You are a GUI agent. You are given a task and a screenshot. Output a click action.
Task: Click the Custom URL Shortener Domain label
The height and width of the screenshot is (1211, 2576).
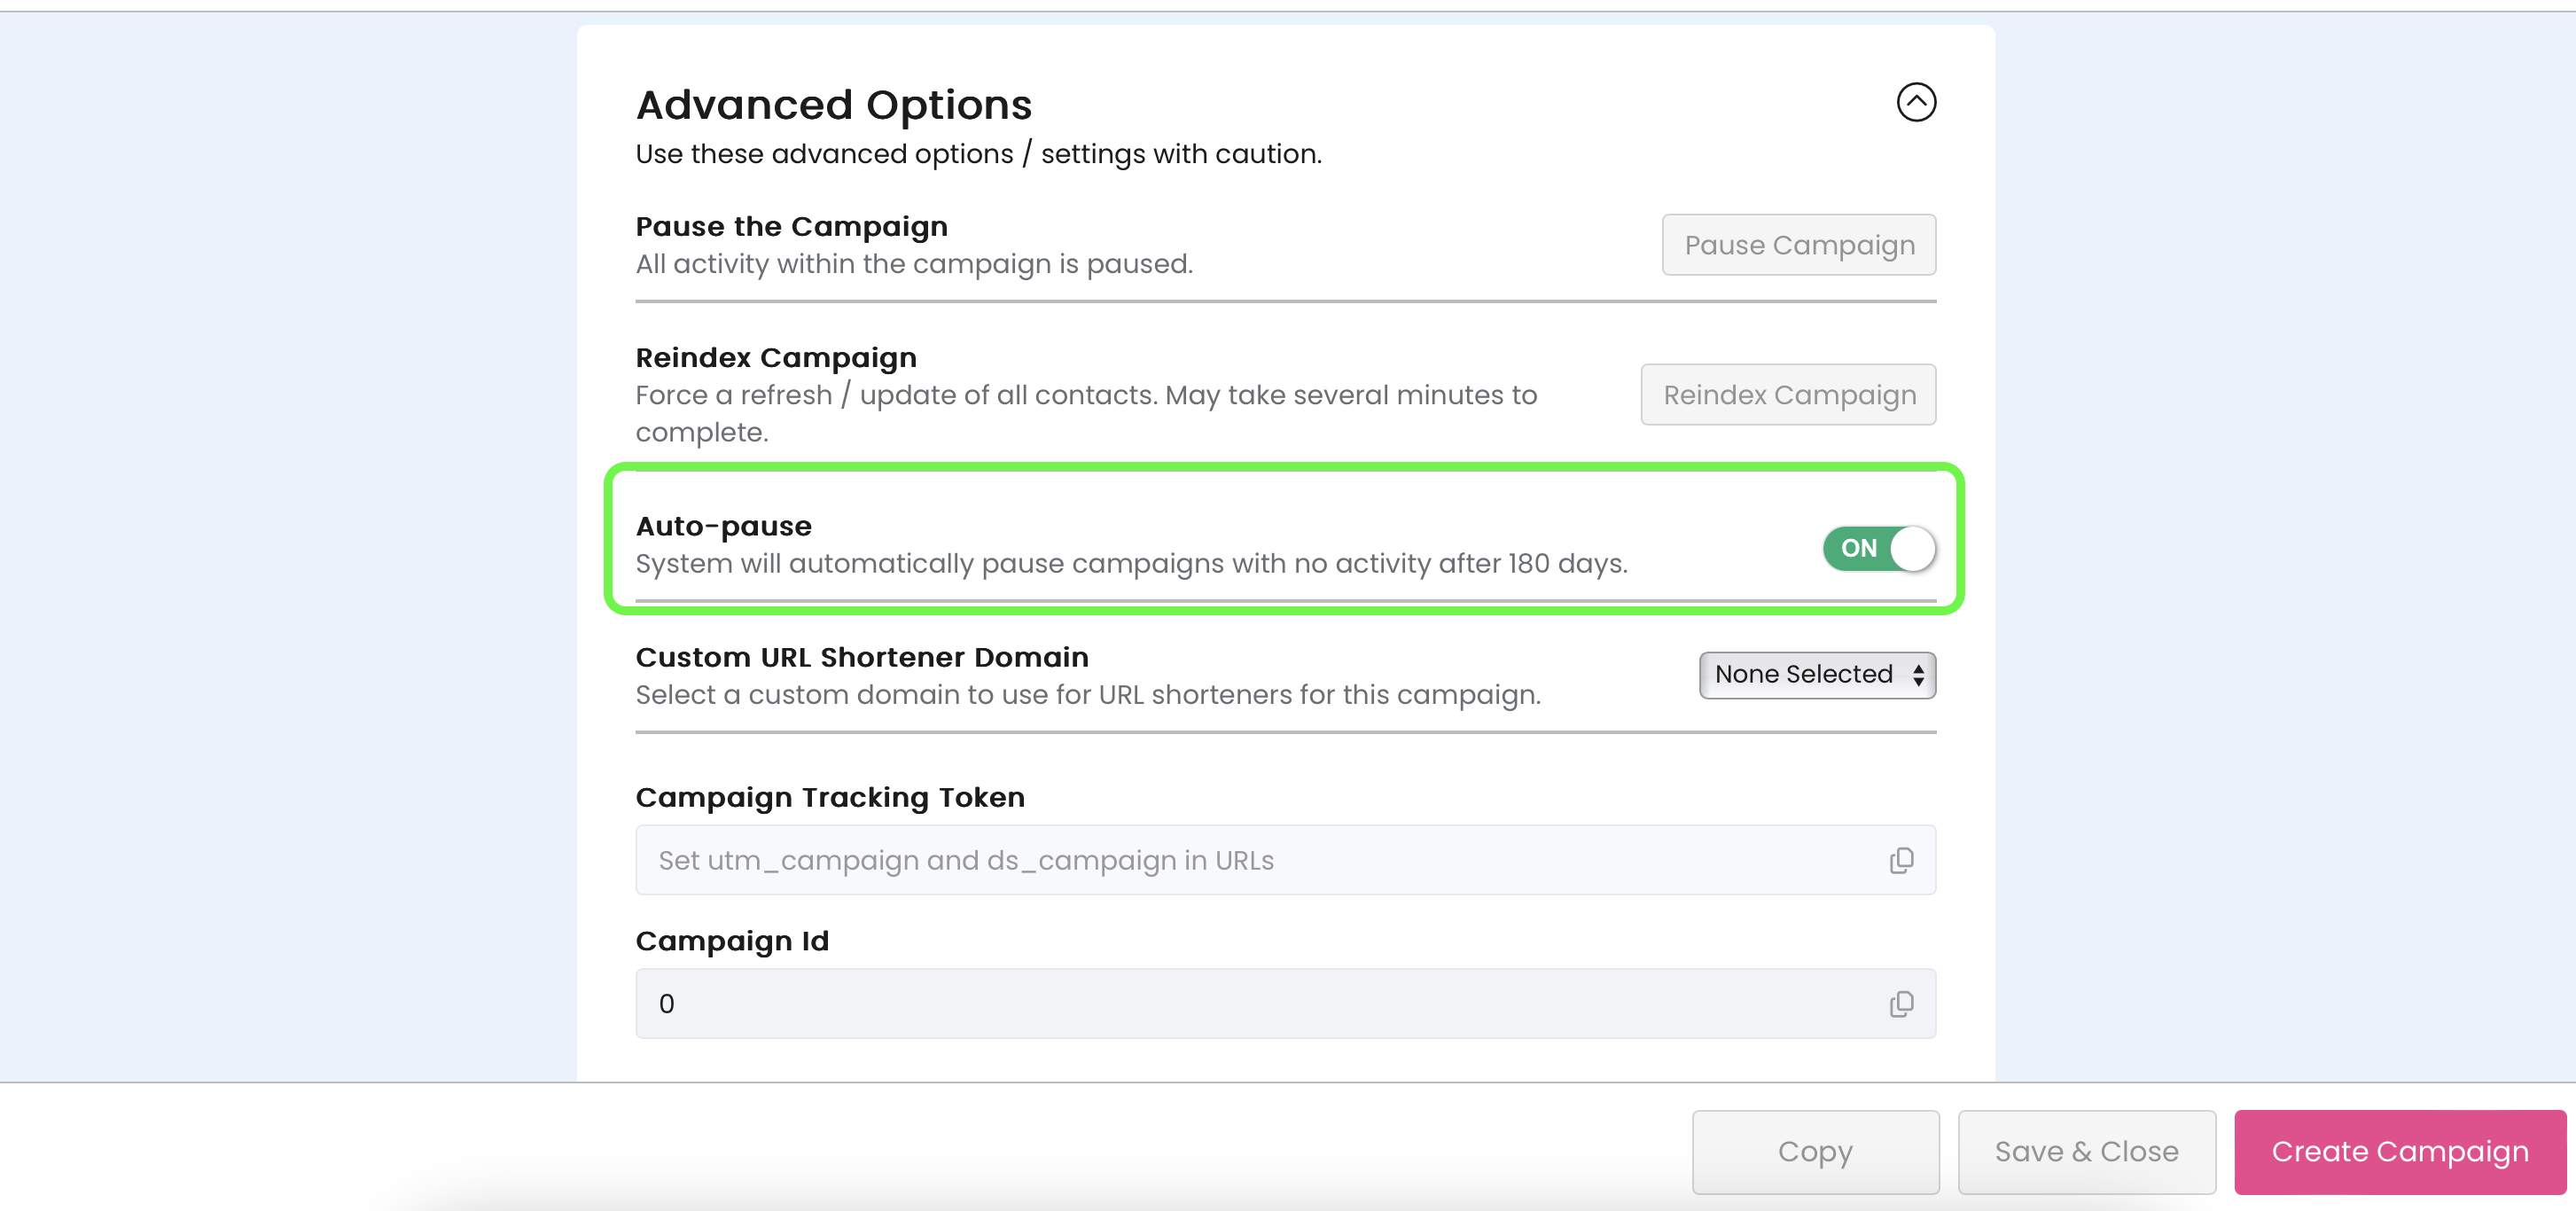click(862, 657)
